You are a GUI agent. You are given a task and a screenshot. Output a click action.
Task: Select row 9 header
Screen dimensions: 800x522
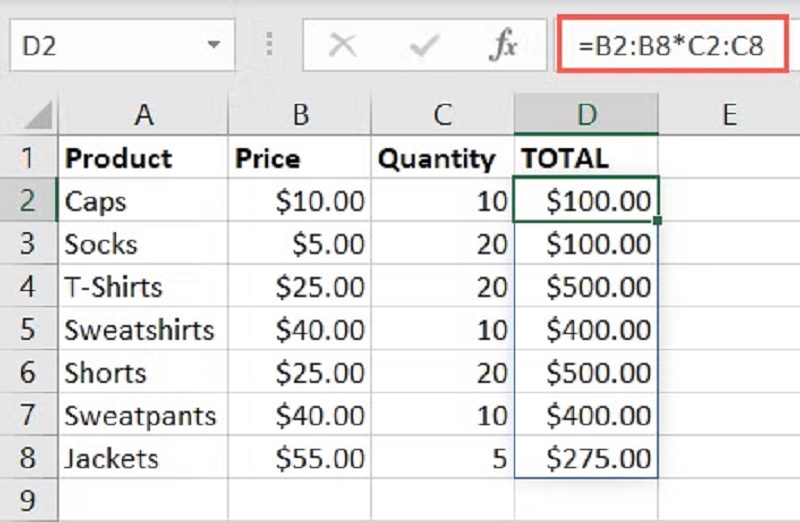[28, 499]
